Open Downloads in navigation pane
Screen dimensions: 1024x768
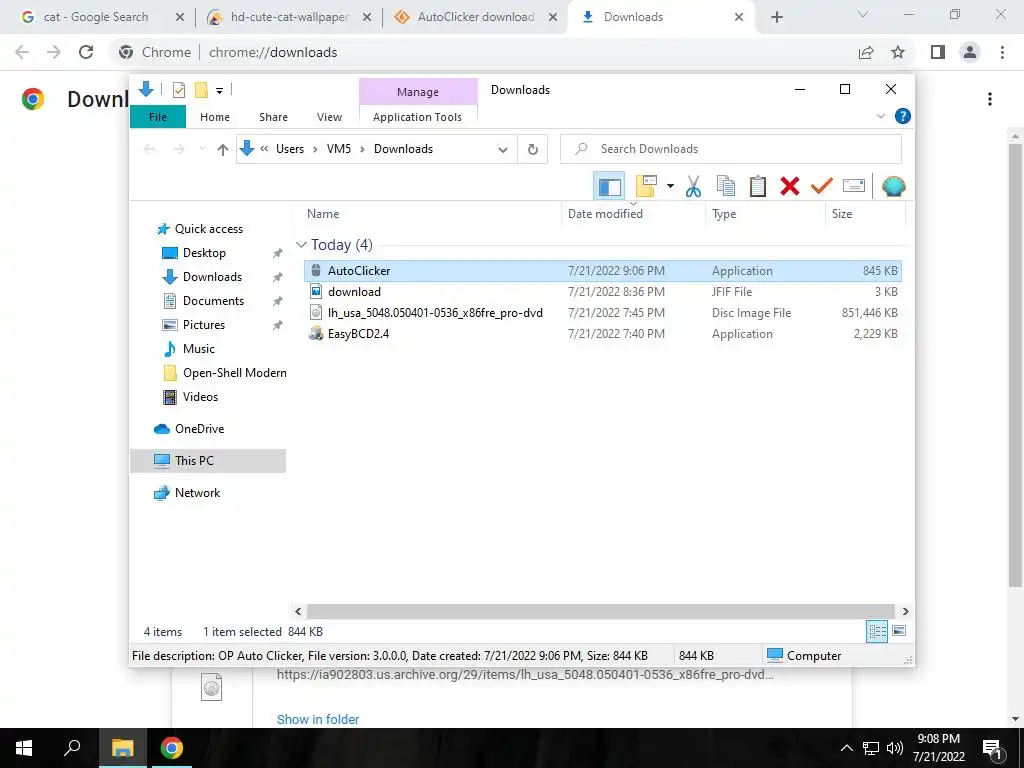point(212,277)
